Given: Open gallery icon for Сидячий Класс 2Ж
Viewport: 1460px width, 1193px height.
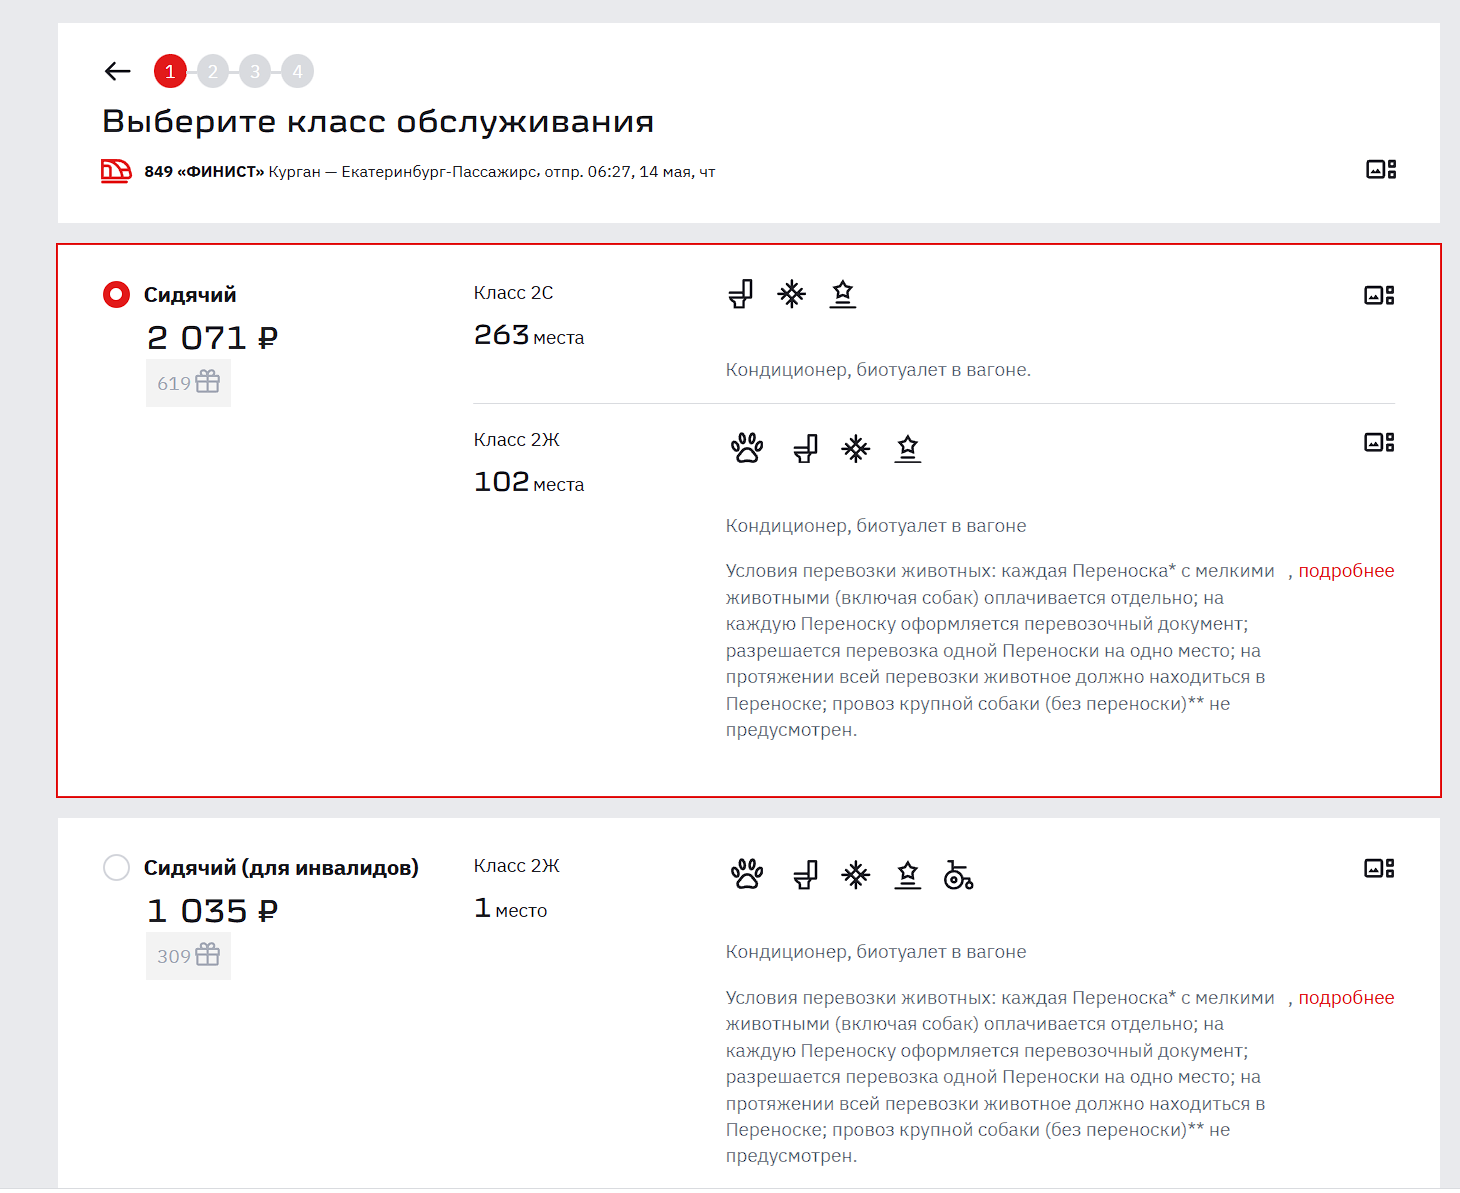Looking at the screenshot, I should [1379, 442].
